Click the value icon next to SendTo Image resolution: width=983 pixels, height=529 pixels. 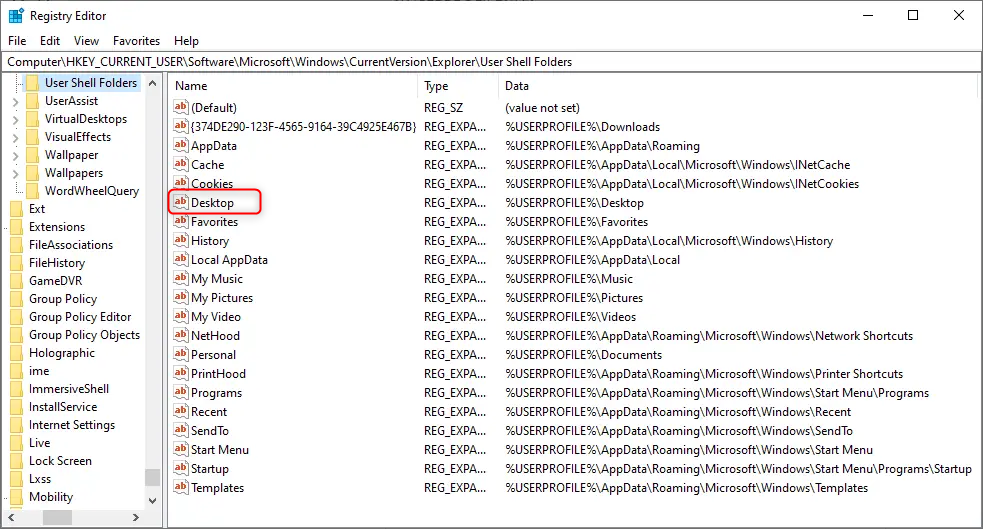pyautogui.click(x=181, y=431)
